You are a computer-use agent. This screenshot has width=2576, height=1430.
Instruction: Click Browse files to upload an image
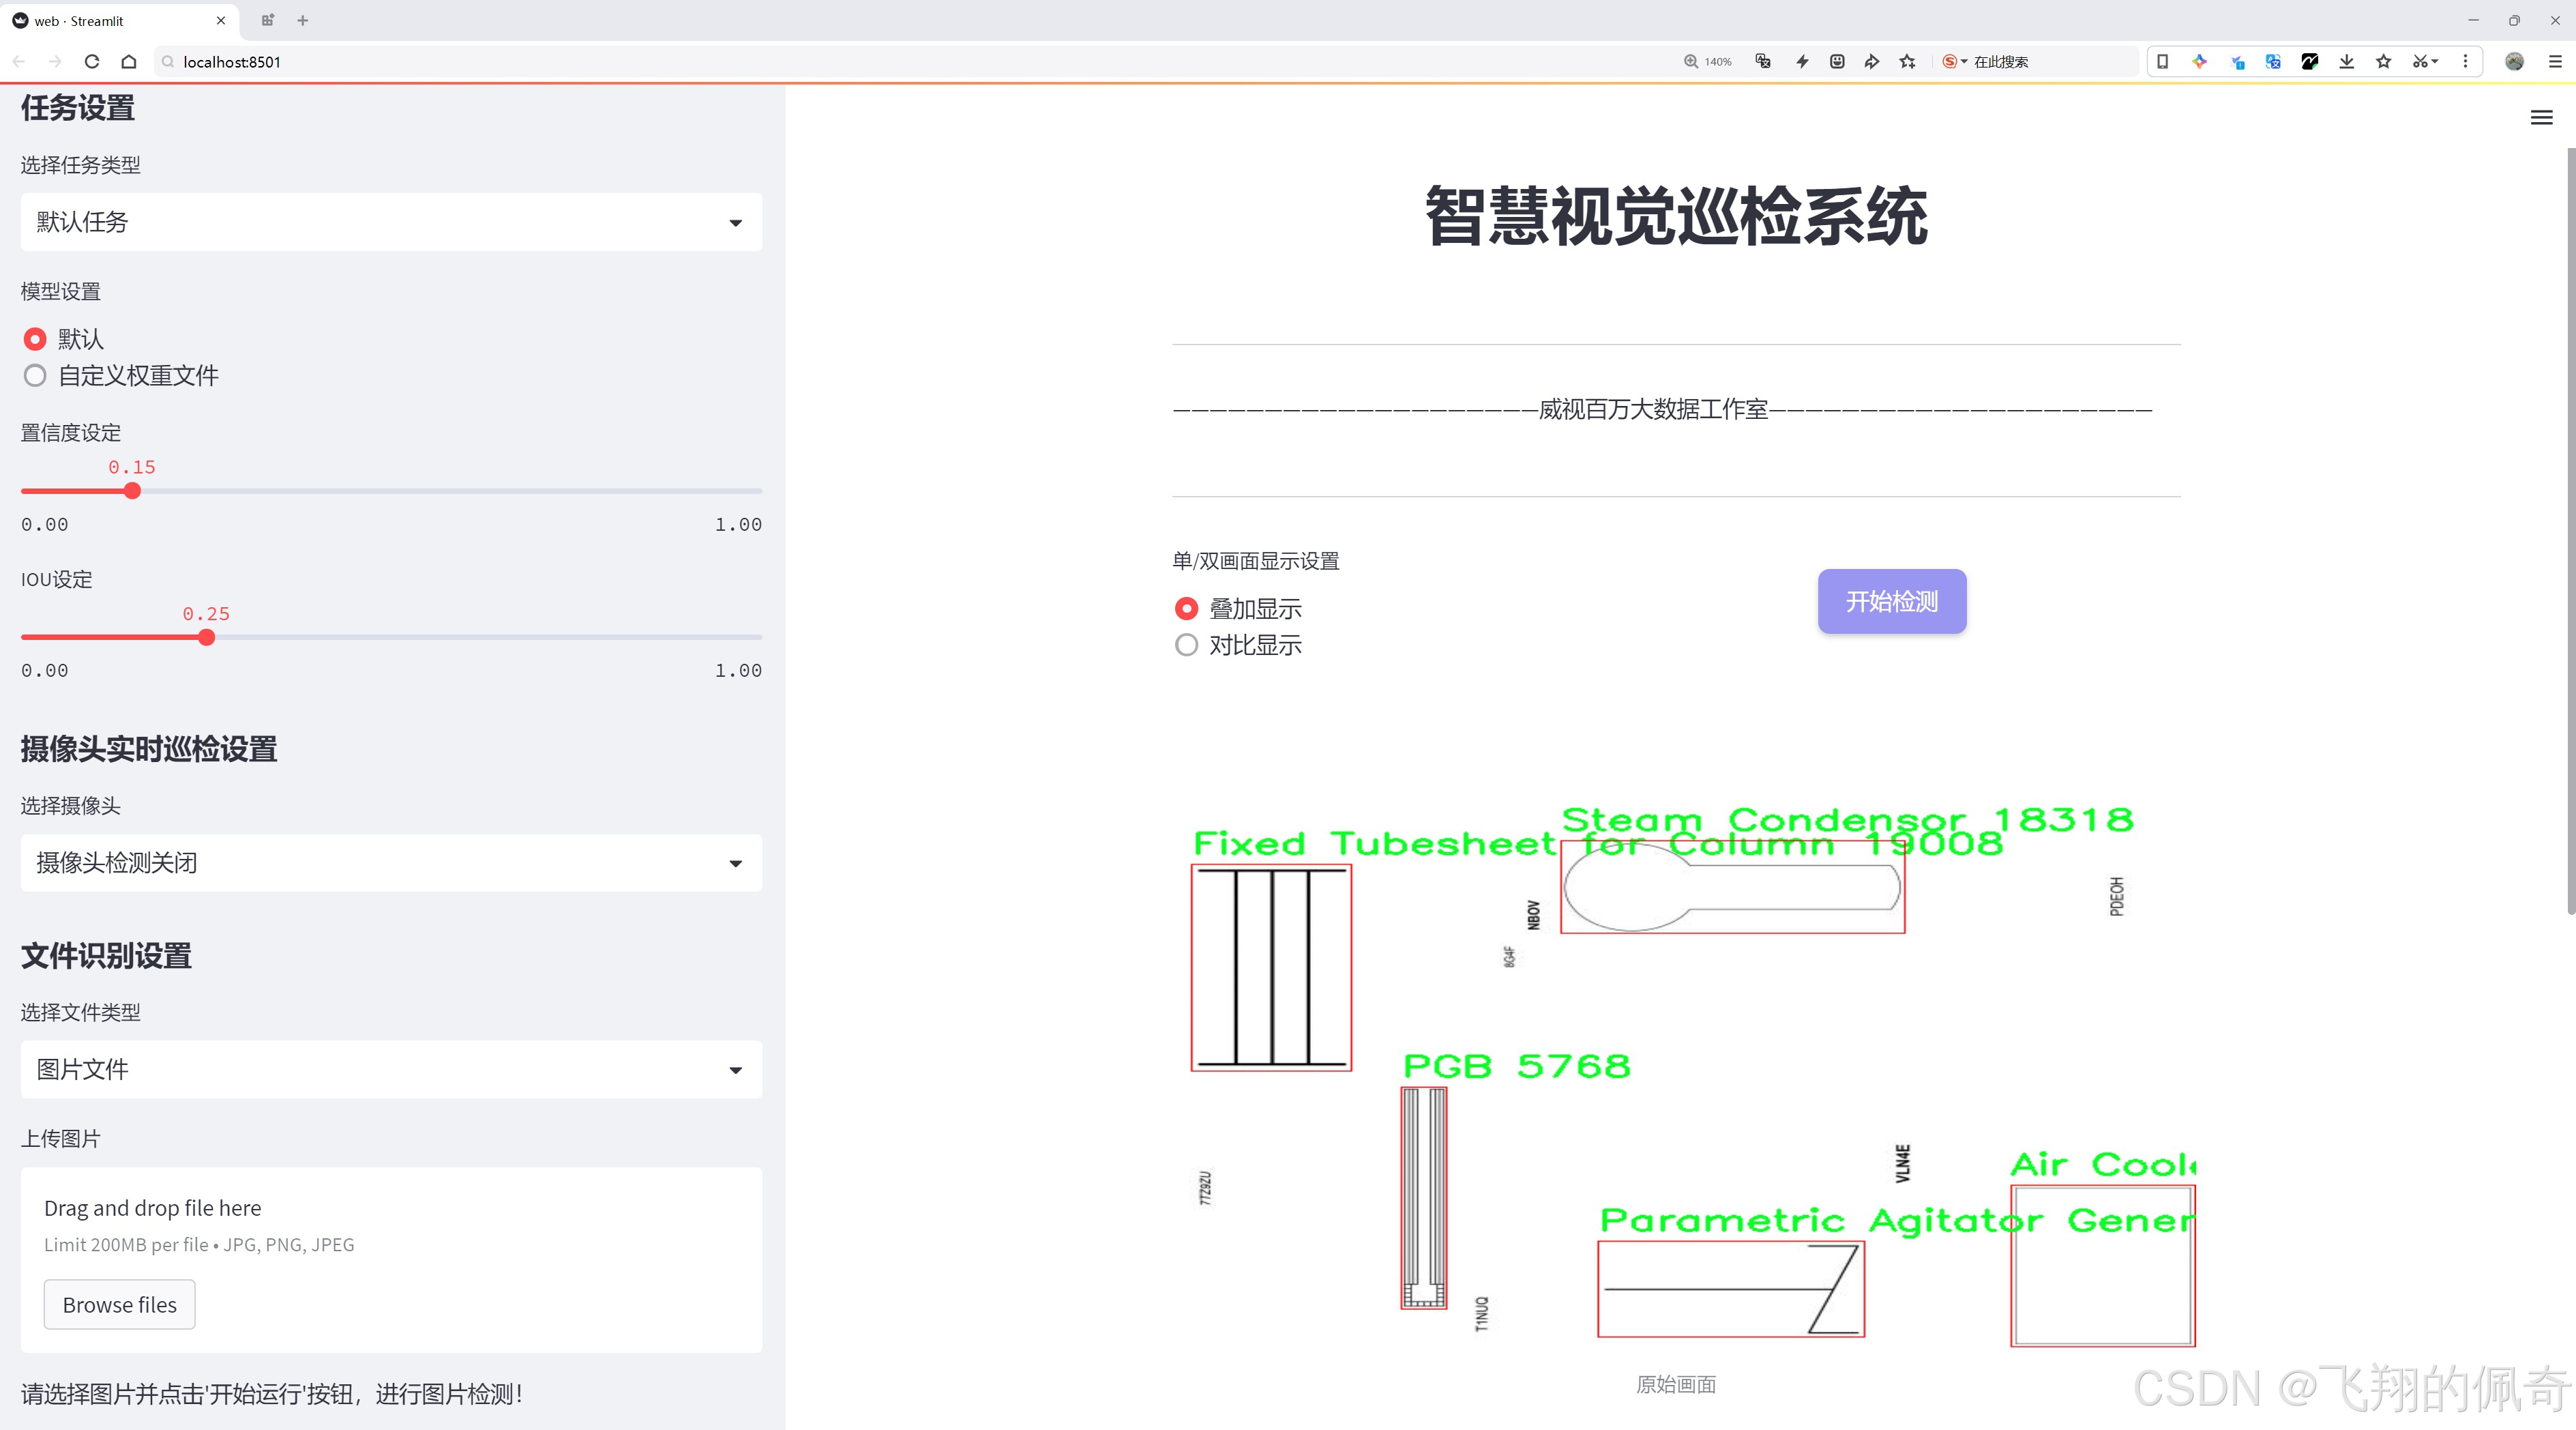pyautogui.click(x=119, y=1304)
